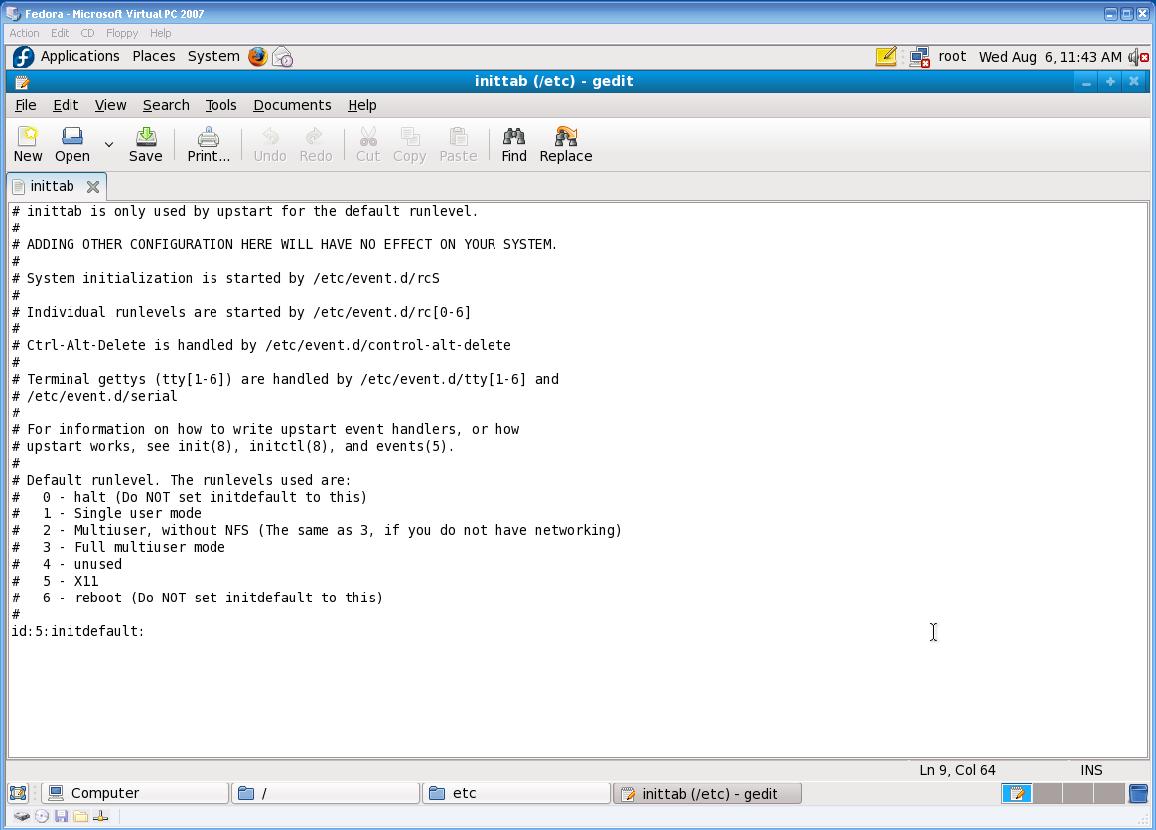Click the panel icon right of workspace switcher

coord(1138,793)
